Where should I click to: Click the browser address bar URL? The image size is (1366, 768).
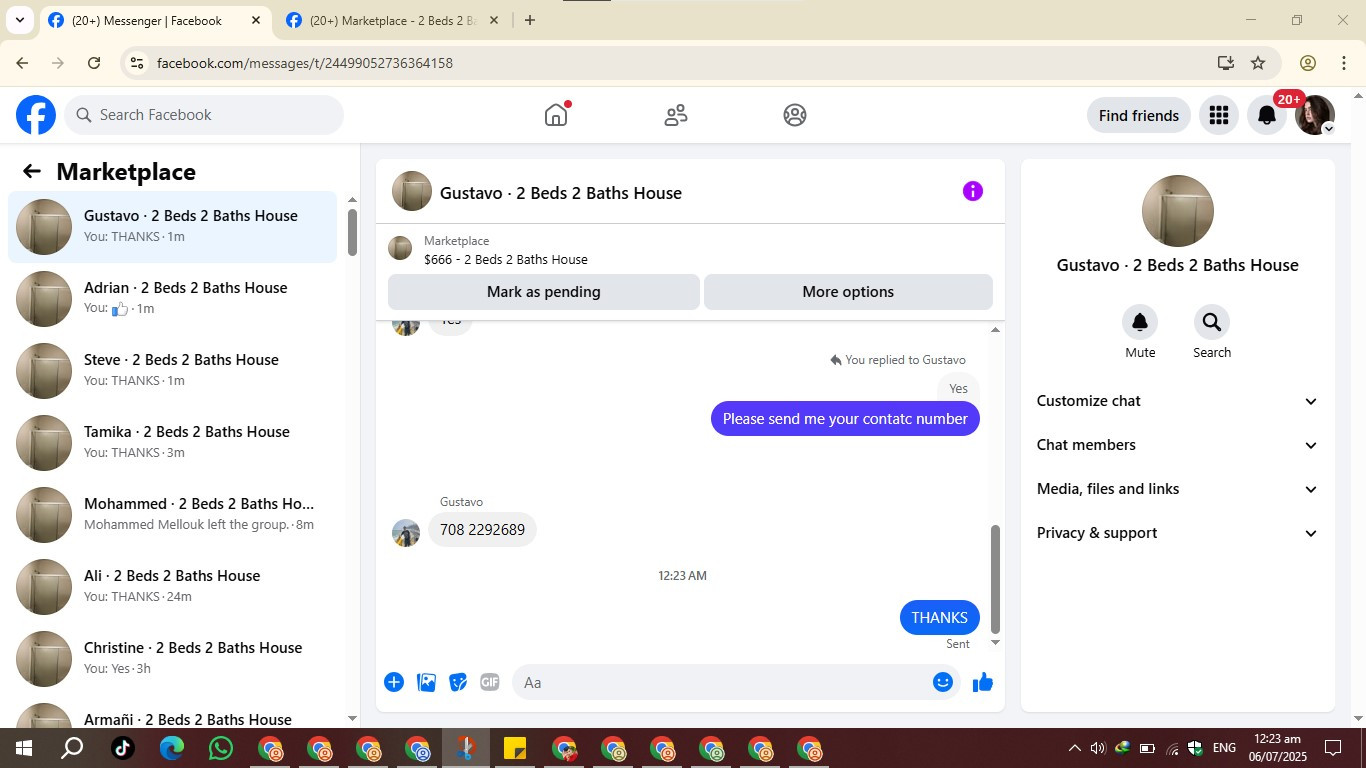point(305,63)
